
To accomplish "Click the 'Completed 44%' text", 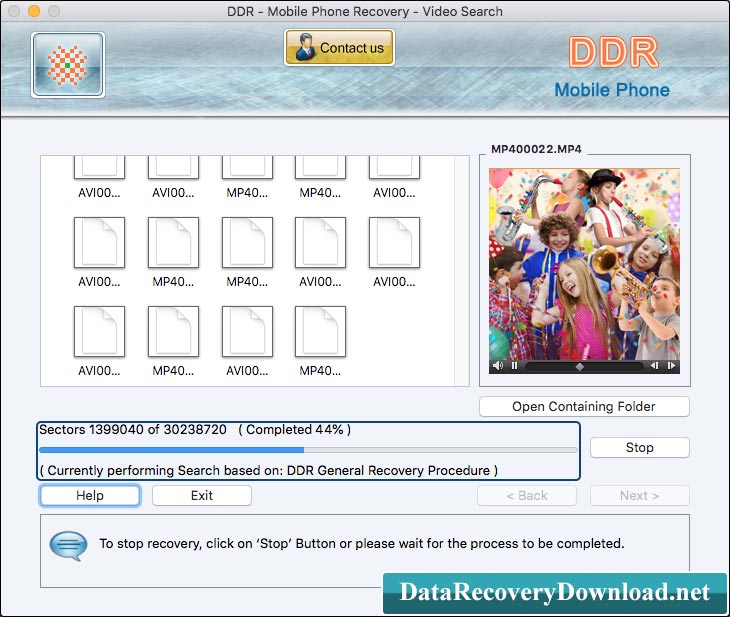I will [295, 429].
